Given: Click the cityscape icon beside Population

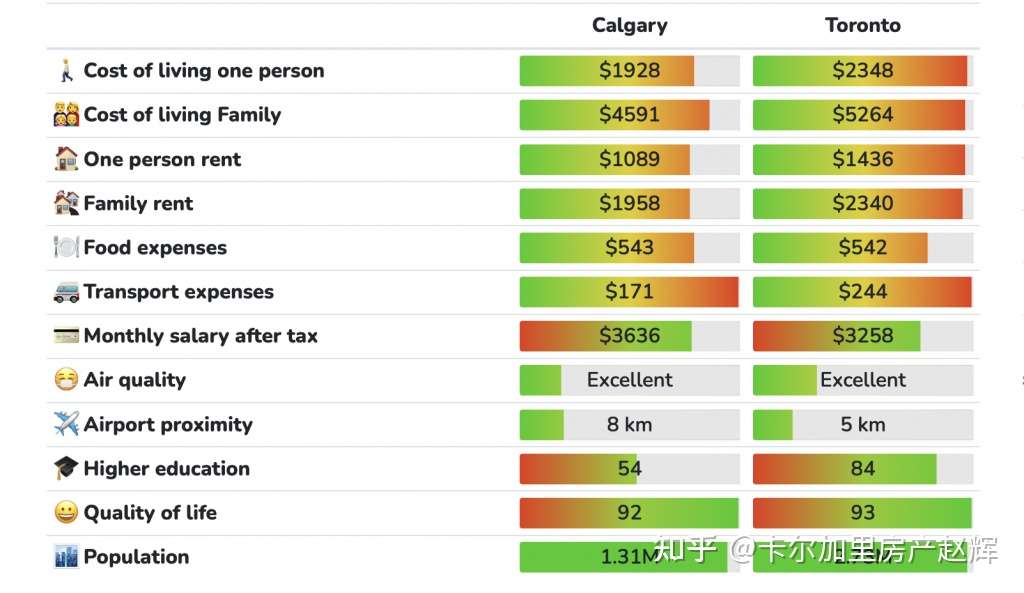Looking at the screenshot, I should 66,557.
